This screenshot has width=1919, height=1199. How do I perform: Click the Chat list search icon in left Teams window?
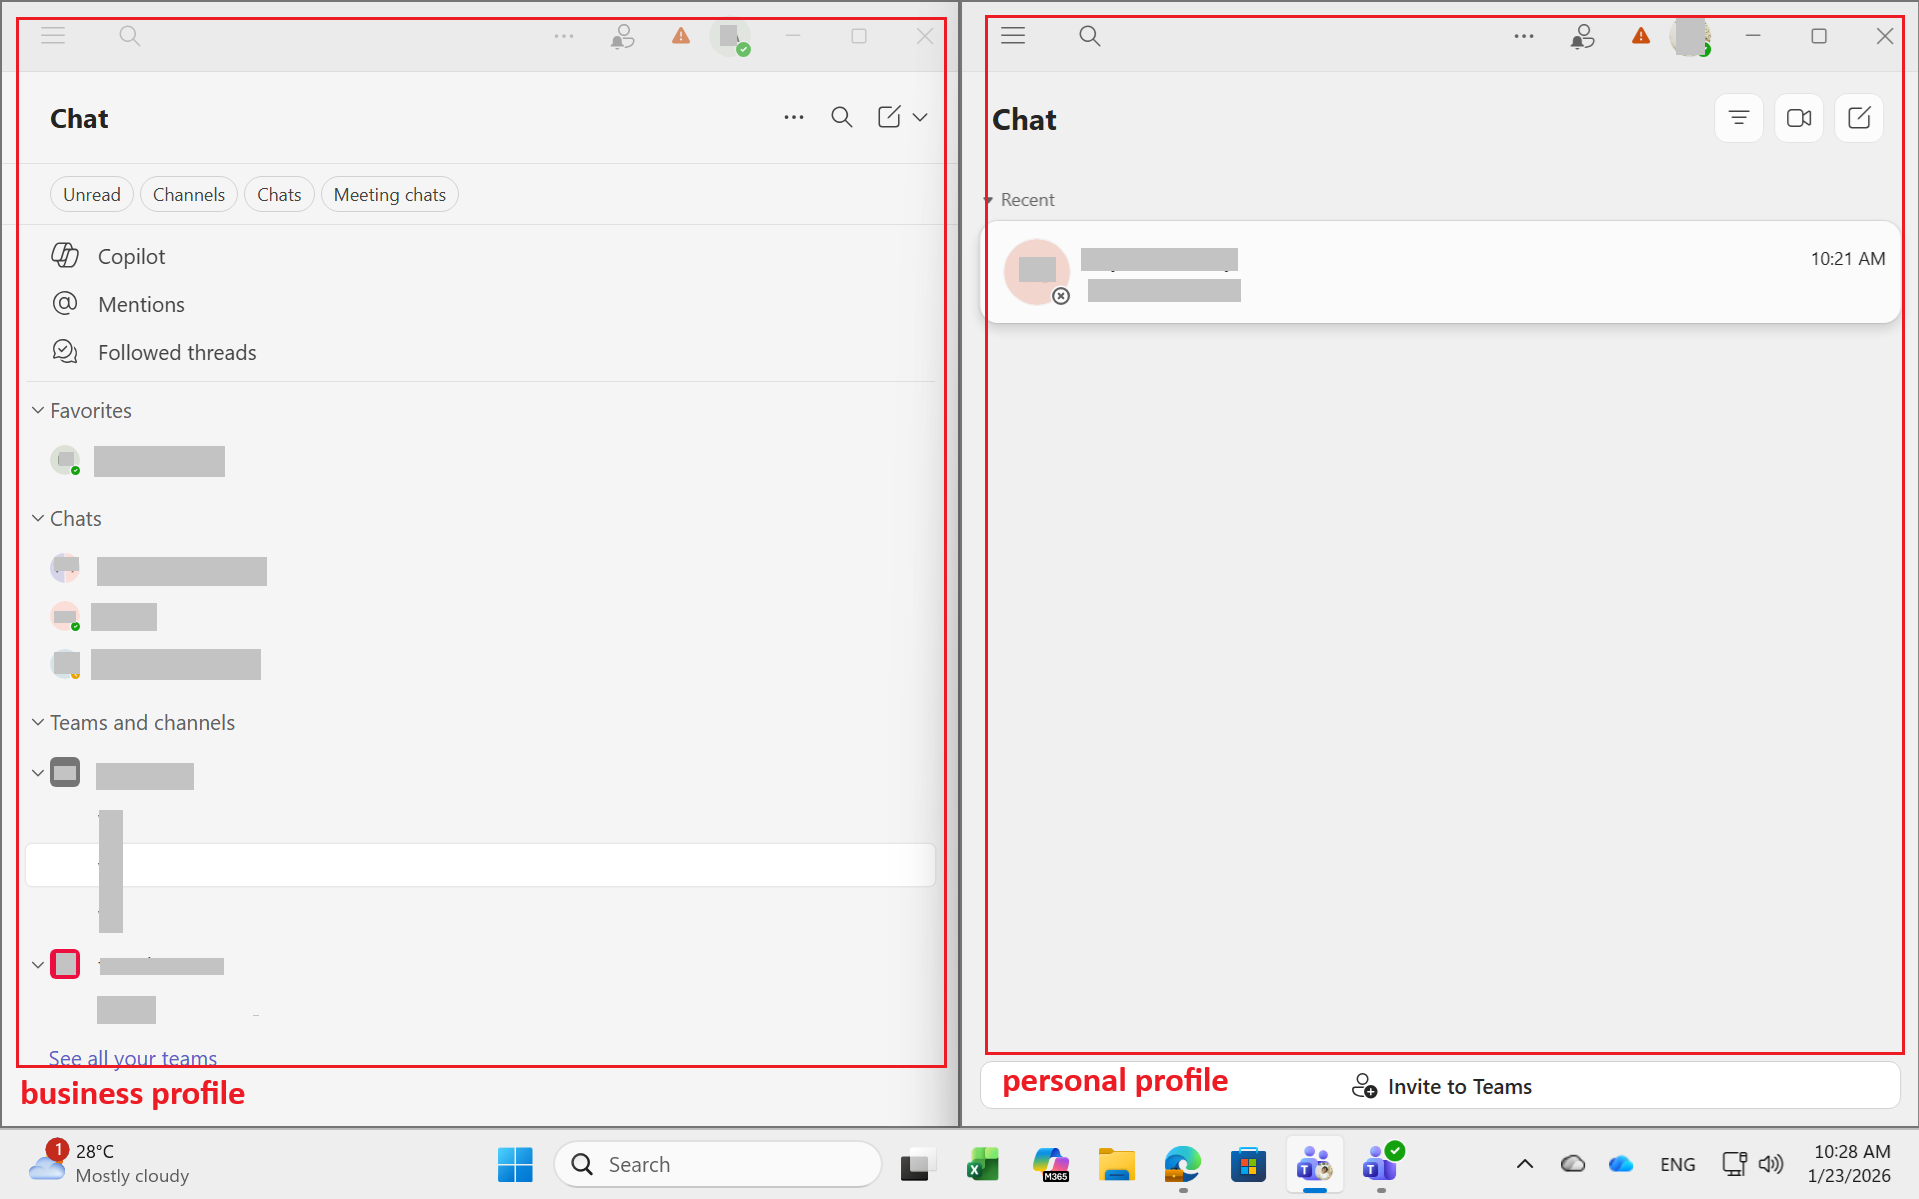(x=842, y=117)
